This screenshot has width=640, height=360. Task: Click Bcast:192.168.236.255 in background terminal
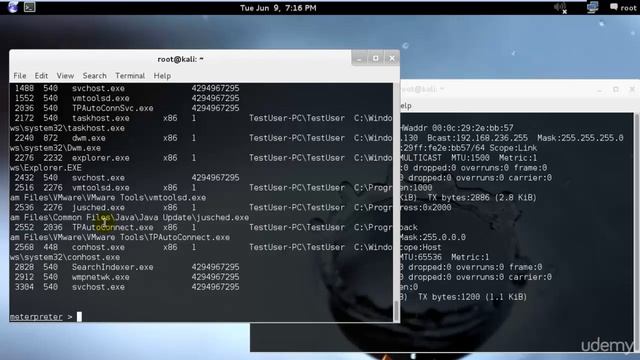477,138
